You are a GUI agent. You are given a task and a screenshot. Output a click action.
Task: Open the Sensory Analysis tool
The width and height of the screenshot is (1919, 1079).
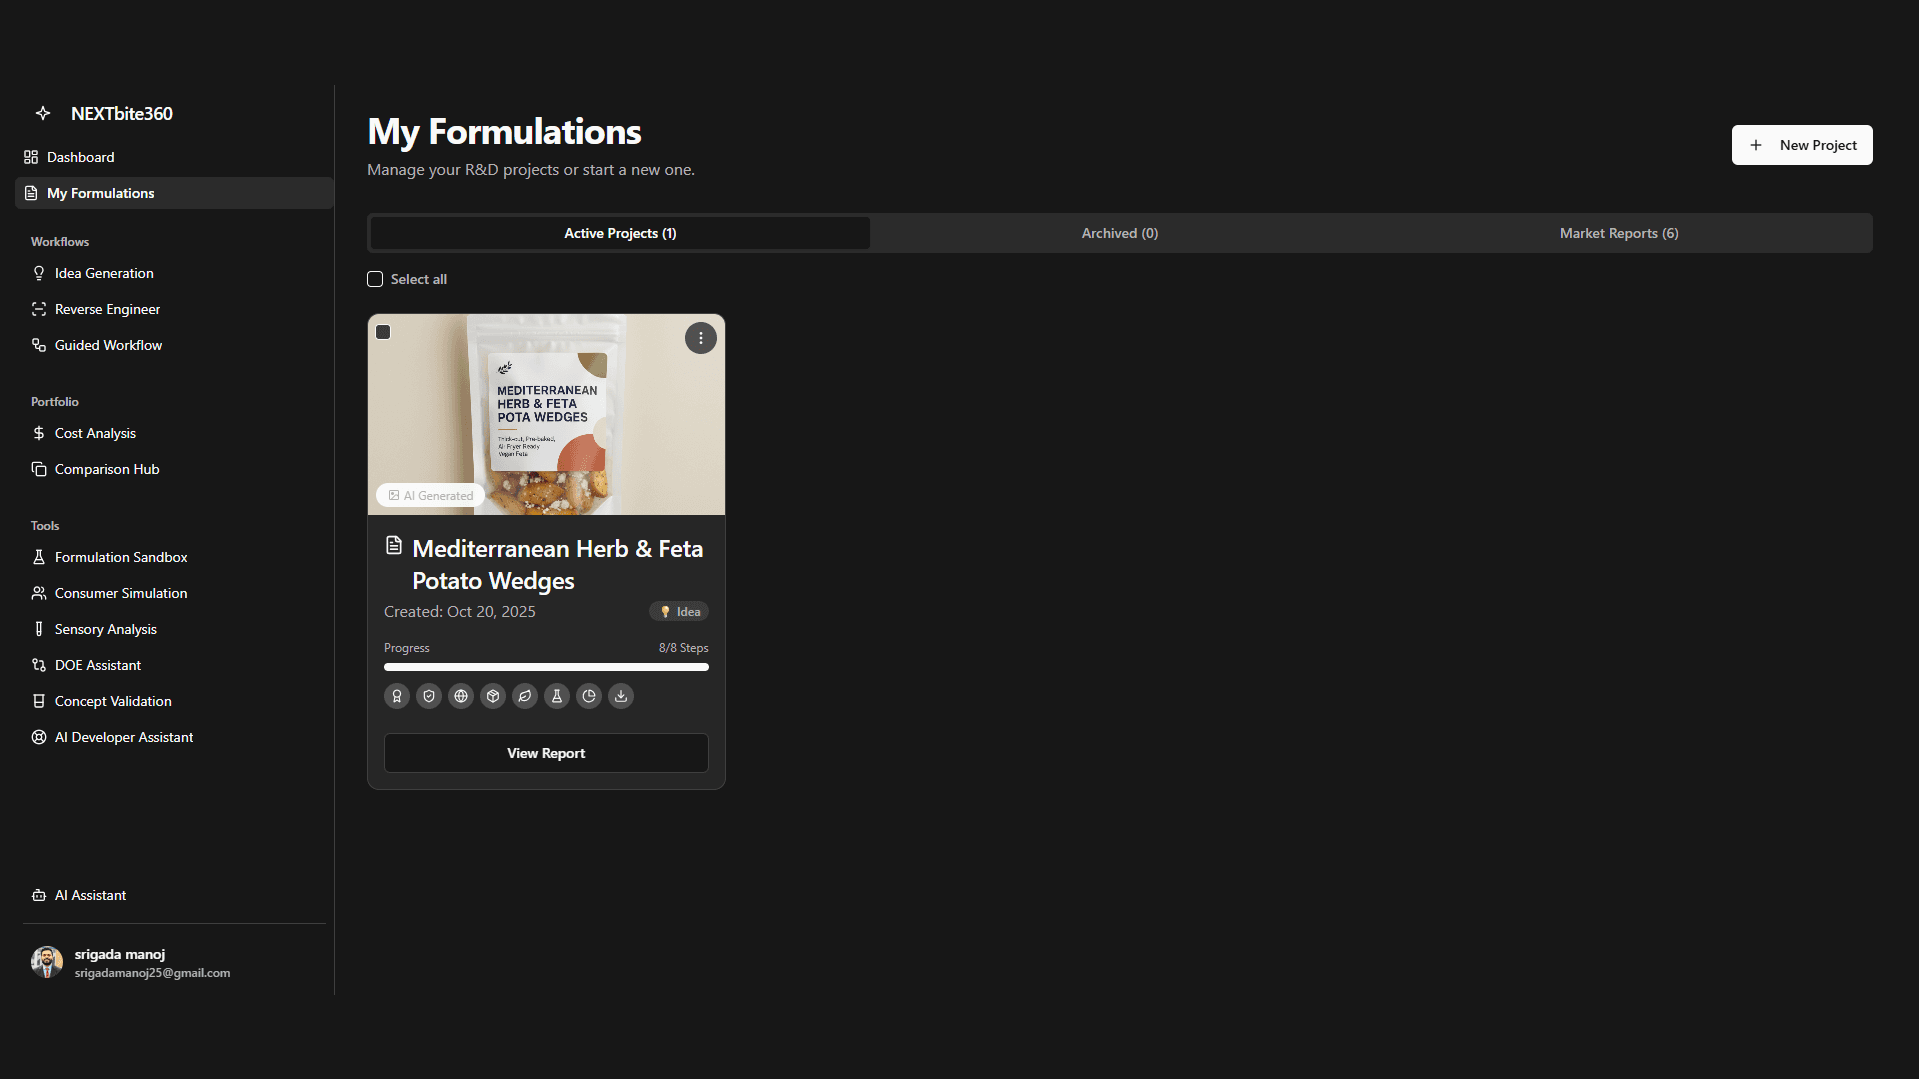coord(105,629)
